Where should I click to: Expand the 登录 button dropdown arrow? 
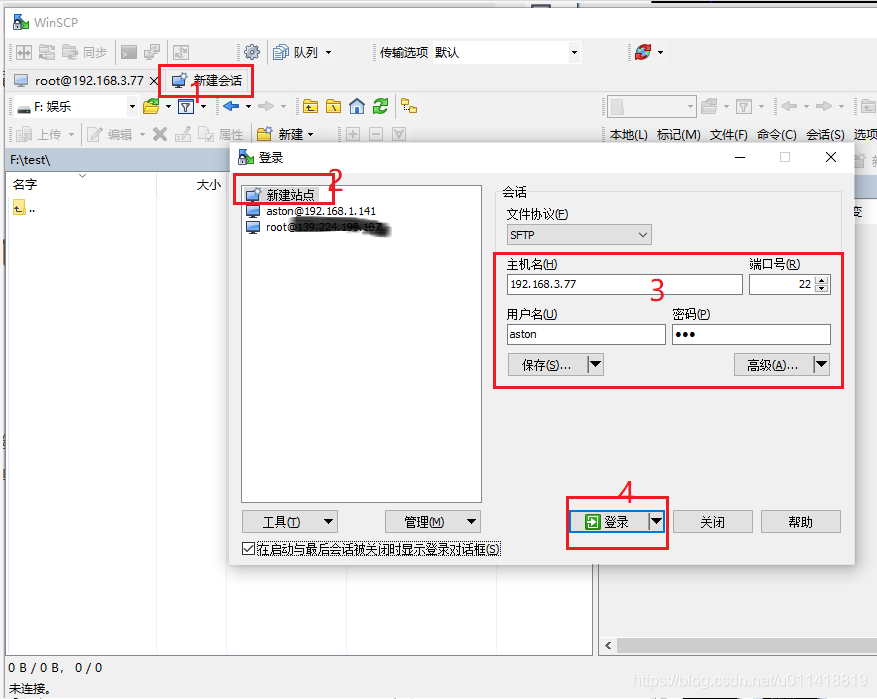tap(656, 522)
